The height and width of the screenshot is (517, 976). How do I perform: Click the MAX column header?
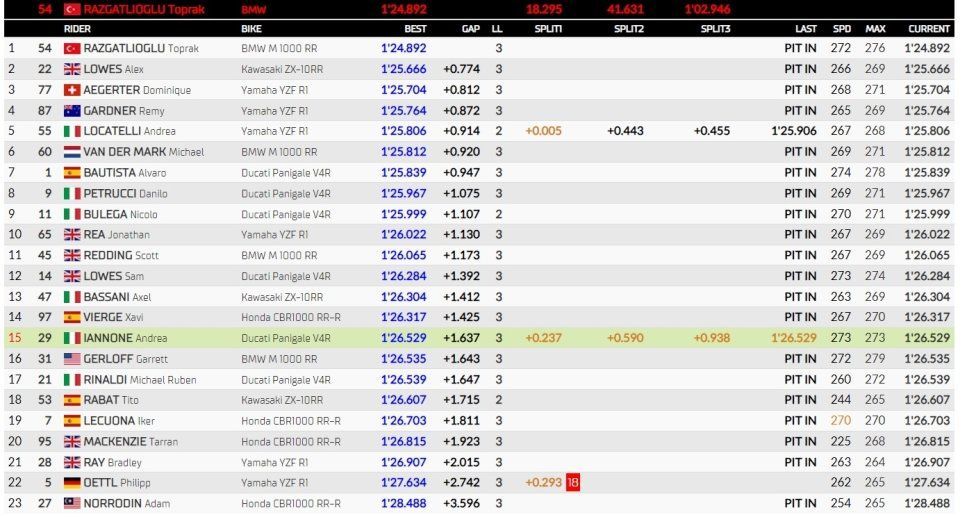(875, 29)
